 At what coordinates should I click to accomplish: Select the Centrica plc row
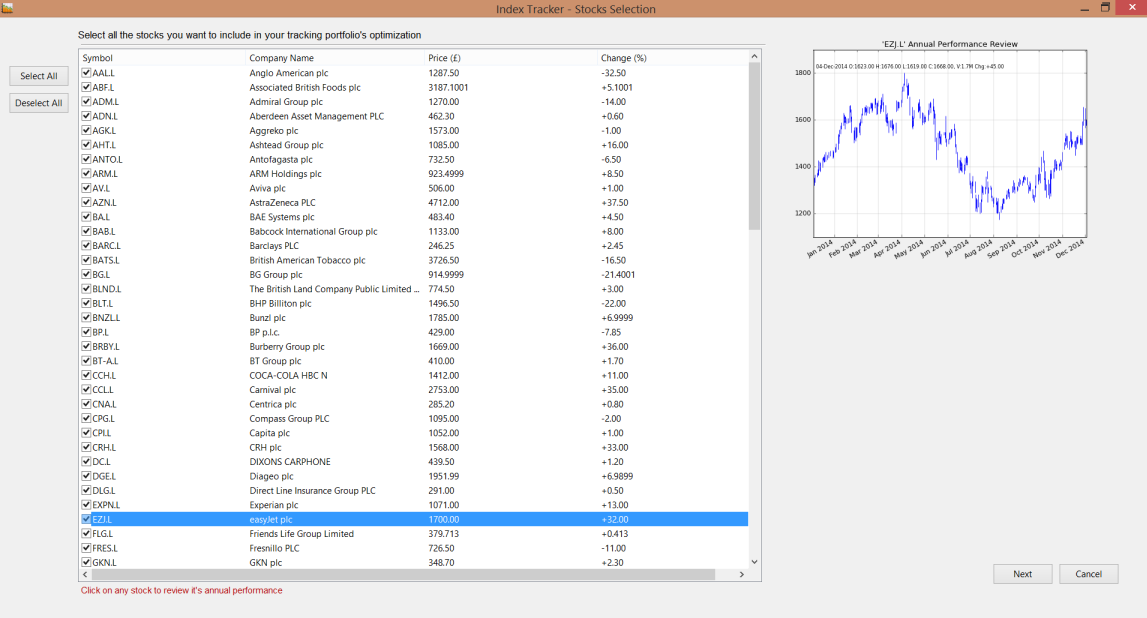pos(414,404)
